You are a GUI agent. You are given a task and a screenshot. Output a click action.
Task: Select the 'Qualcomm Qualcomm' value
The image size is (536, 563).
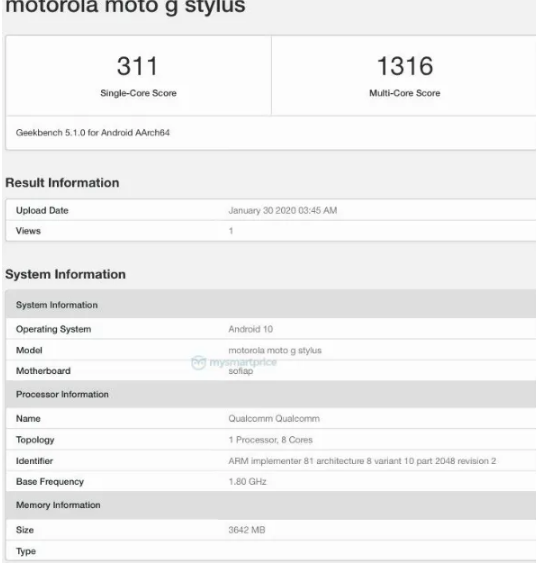(274, 418)
